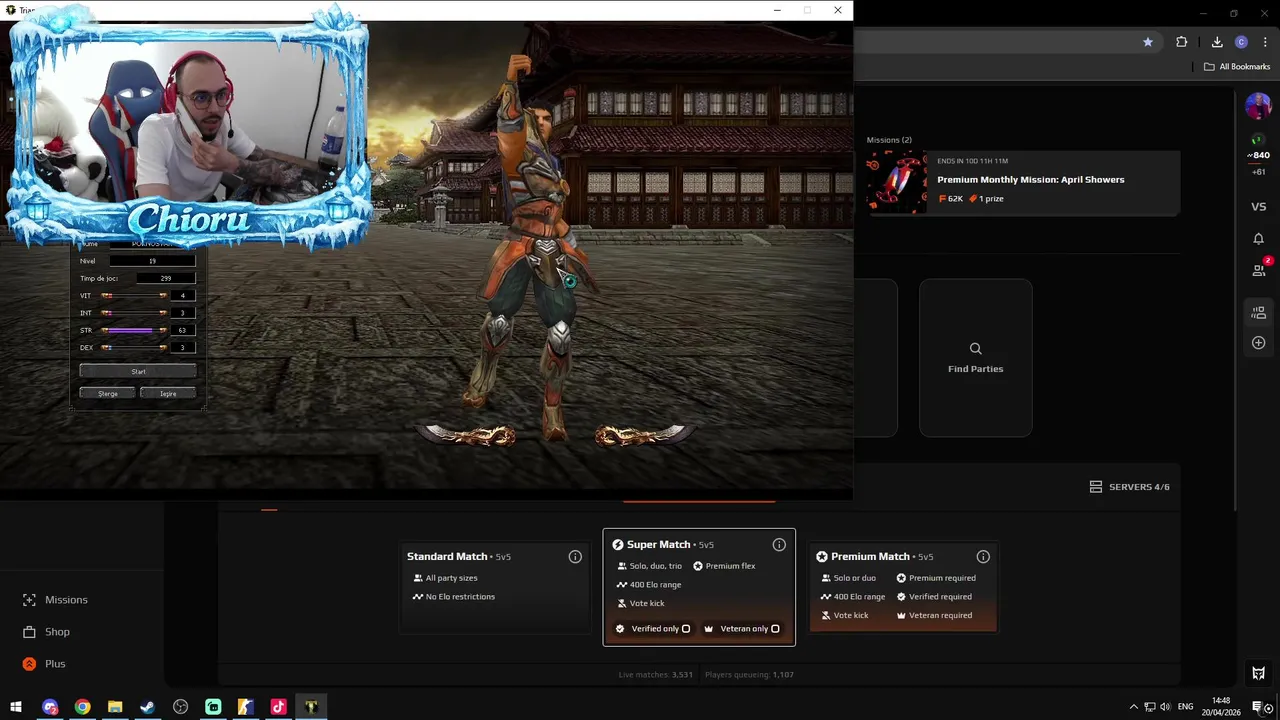This screenshot has width=1280, height=720.
Task: Open the party members icon
Action: pos(1259,313)
